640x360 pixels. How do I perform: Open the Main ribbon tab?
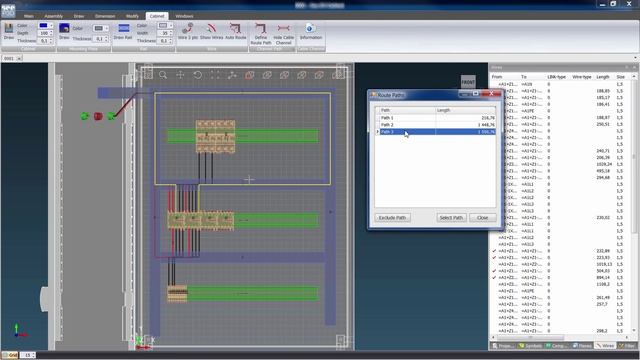(29, 16)
